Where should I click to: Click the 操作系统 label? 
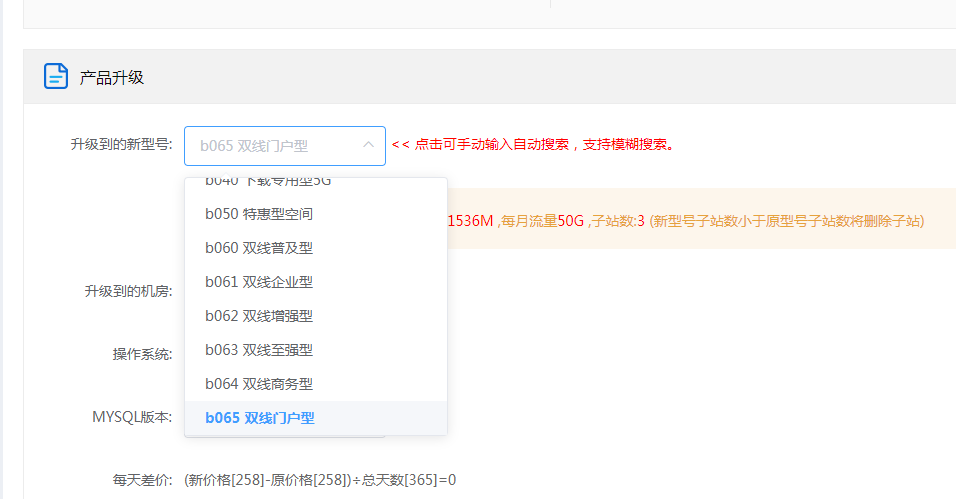click(x=143, y=354)
